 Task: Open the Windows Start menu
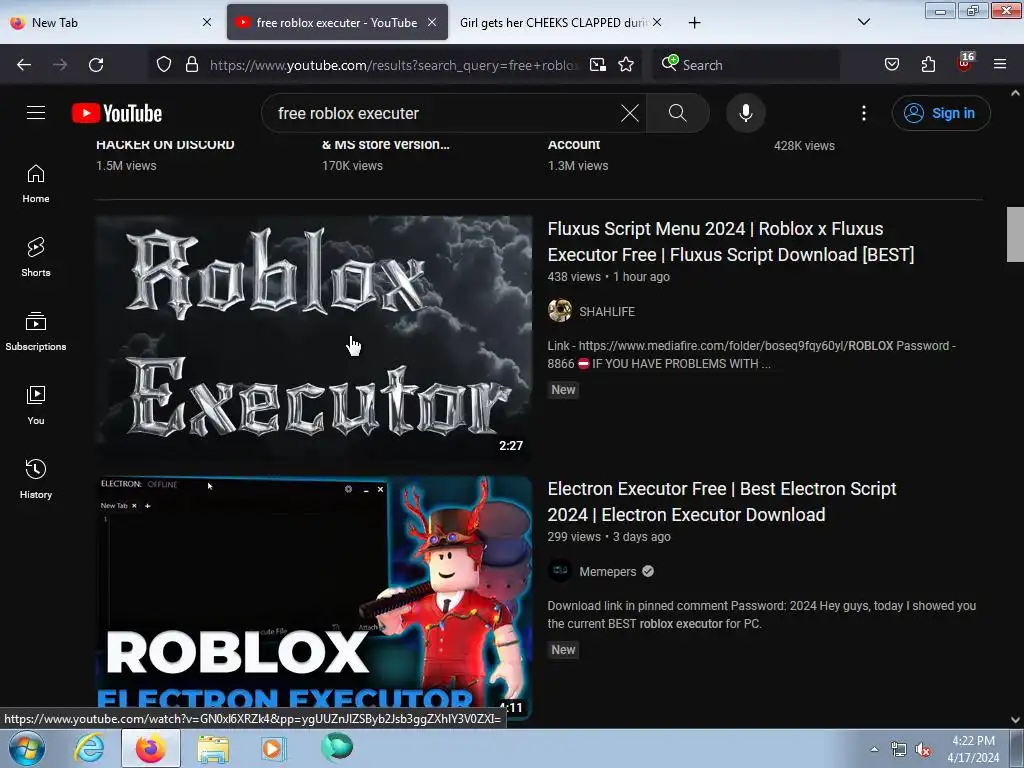tap(27, 748)
